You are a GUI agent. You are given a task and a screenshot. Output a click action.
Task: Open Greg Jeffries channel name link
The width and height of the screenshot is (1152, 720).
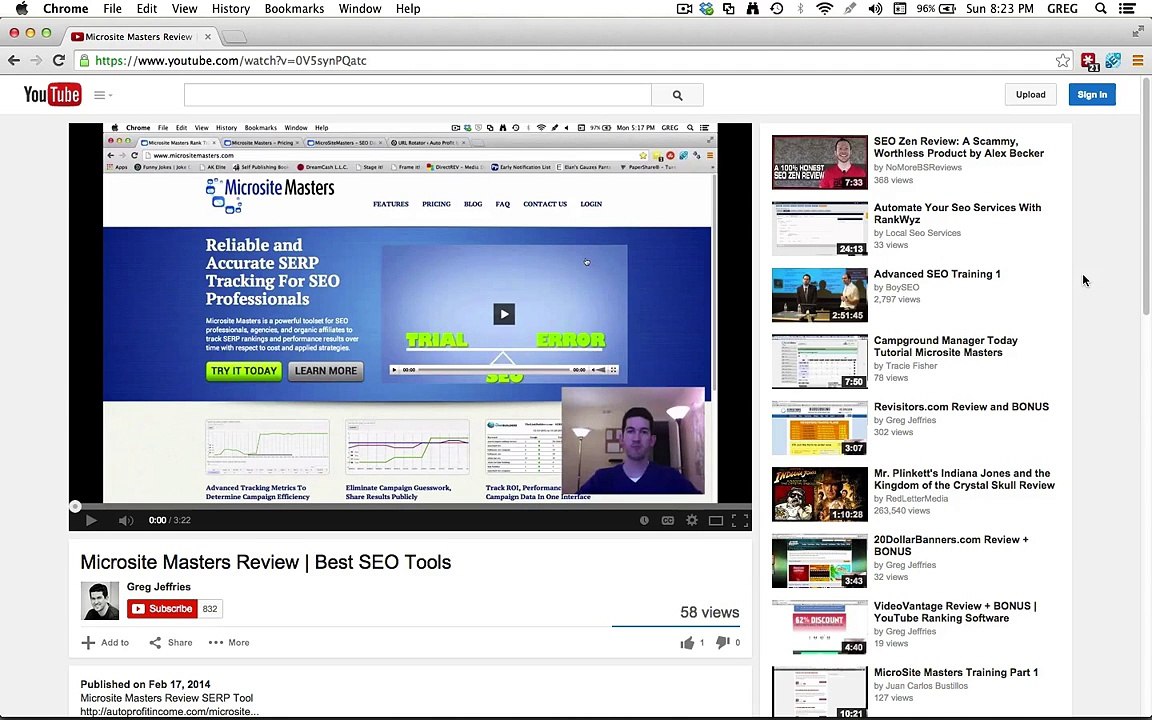coord(159,586)
